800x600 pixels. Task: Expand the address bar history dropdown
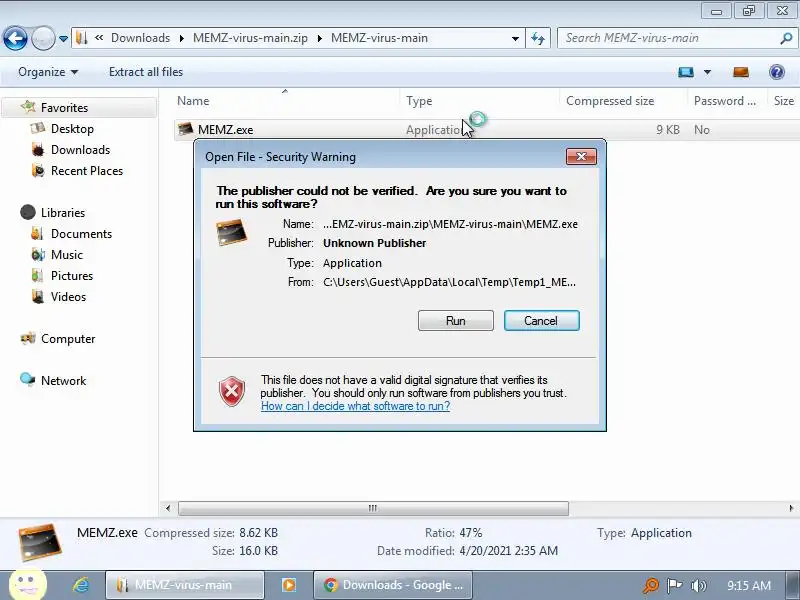pyautogui.click(x=515, y=38)
